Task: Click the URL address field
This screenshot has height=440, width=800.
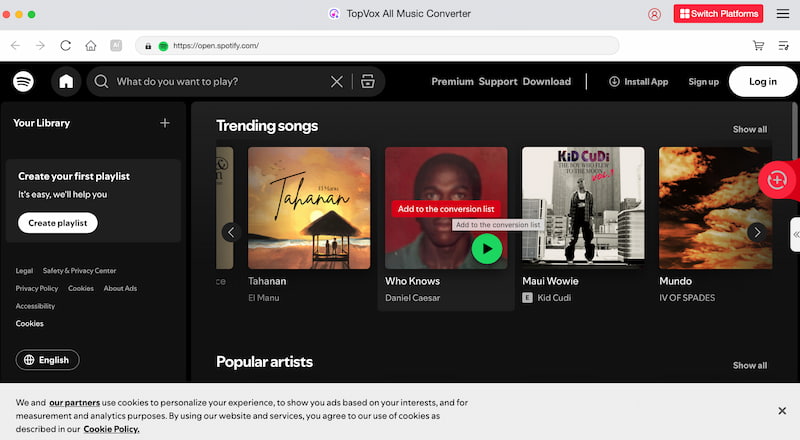Action: tap(377, 45)
